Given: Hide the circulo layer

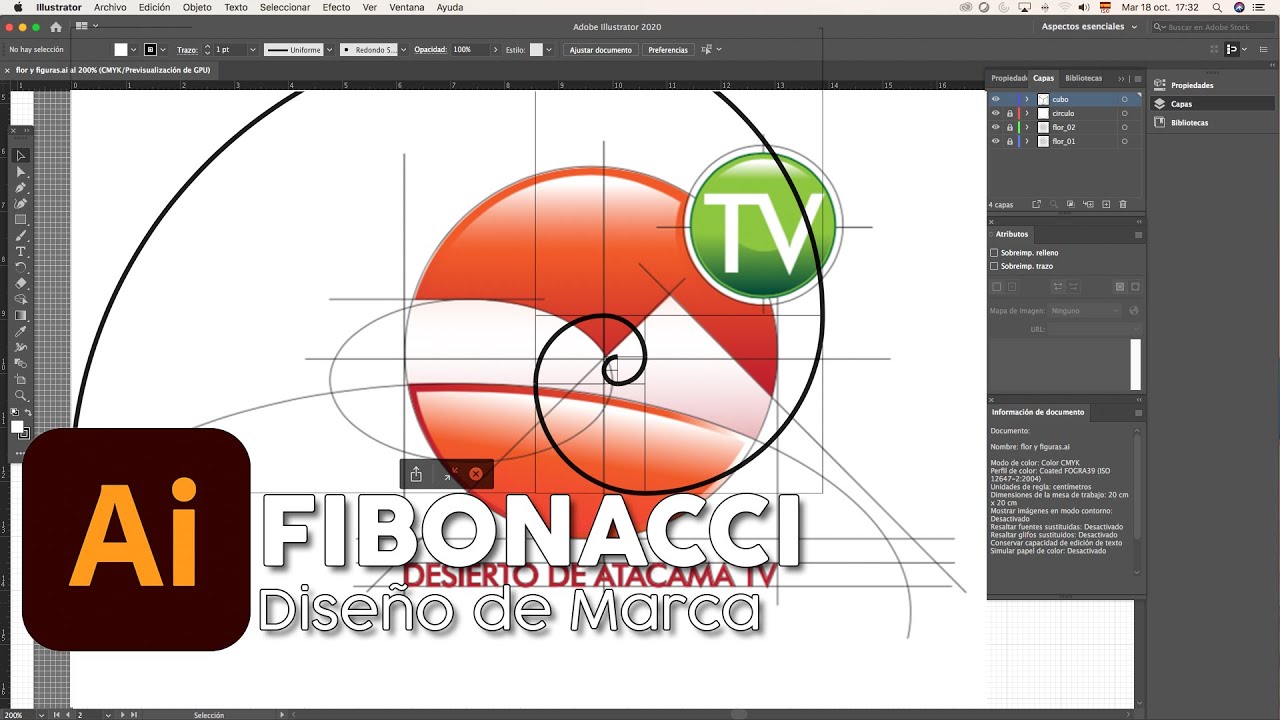Looking at the screenshot, I should coord(995,113).
